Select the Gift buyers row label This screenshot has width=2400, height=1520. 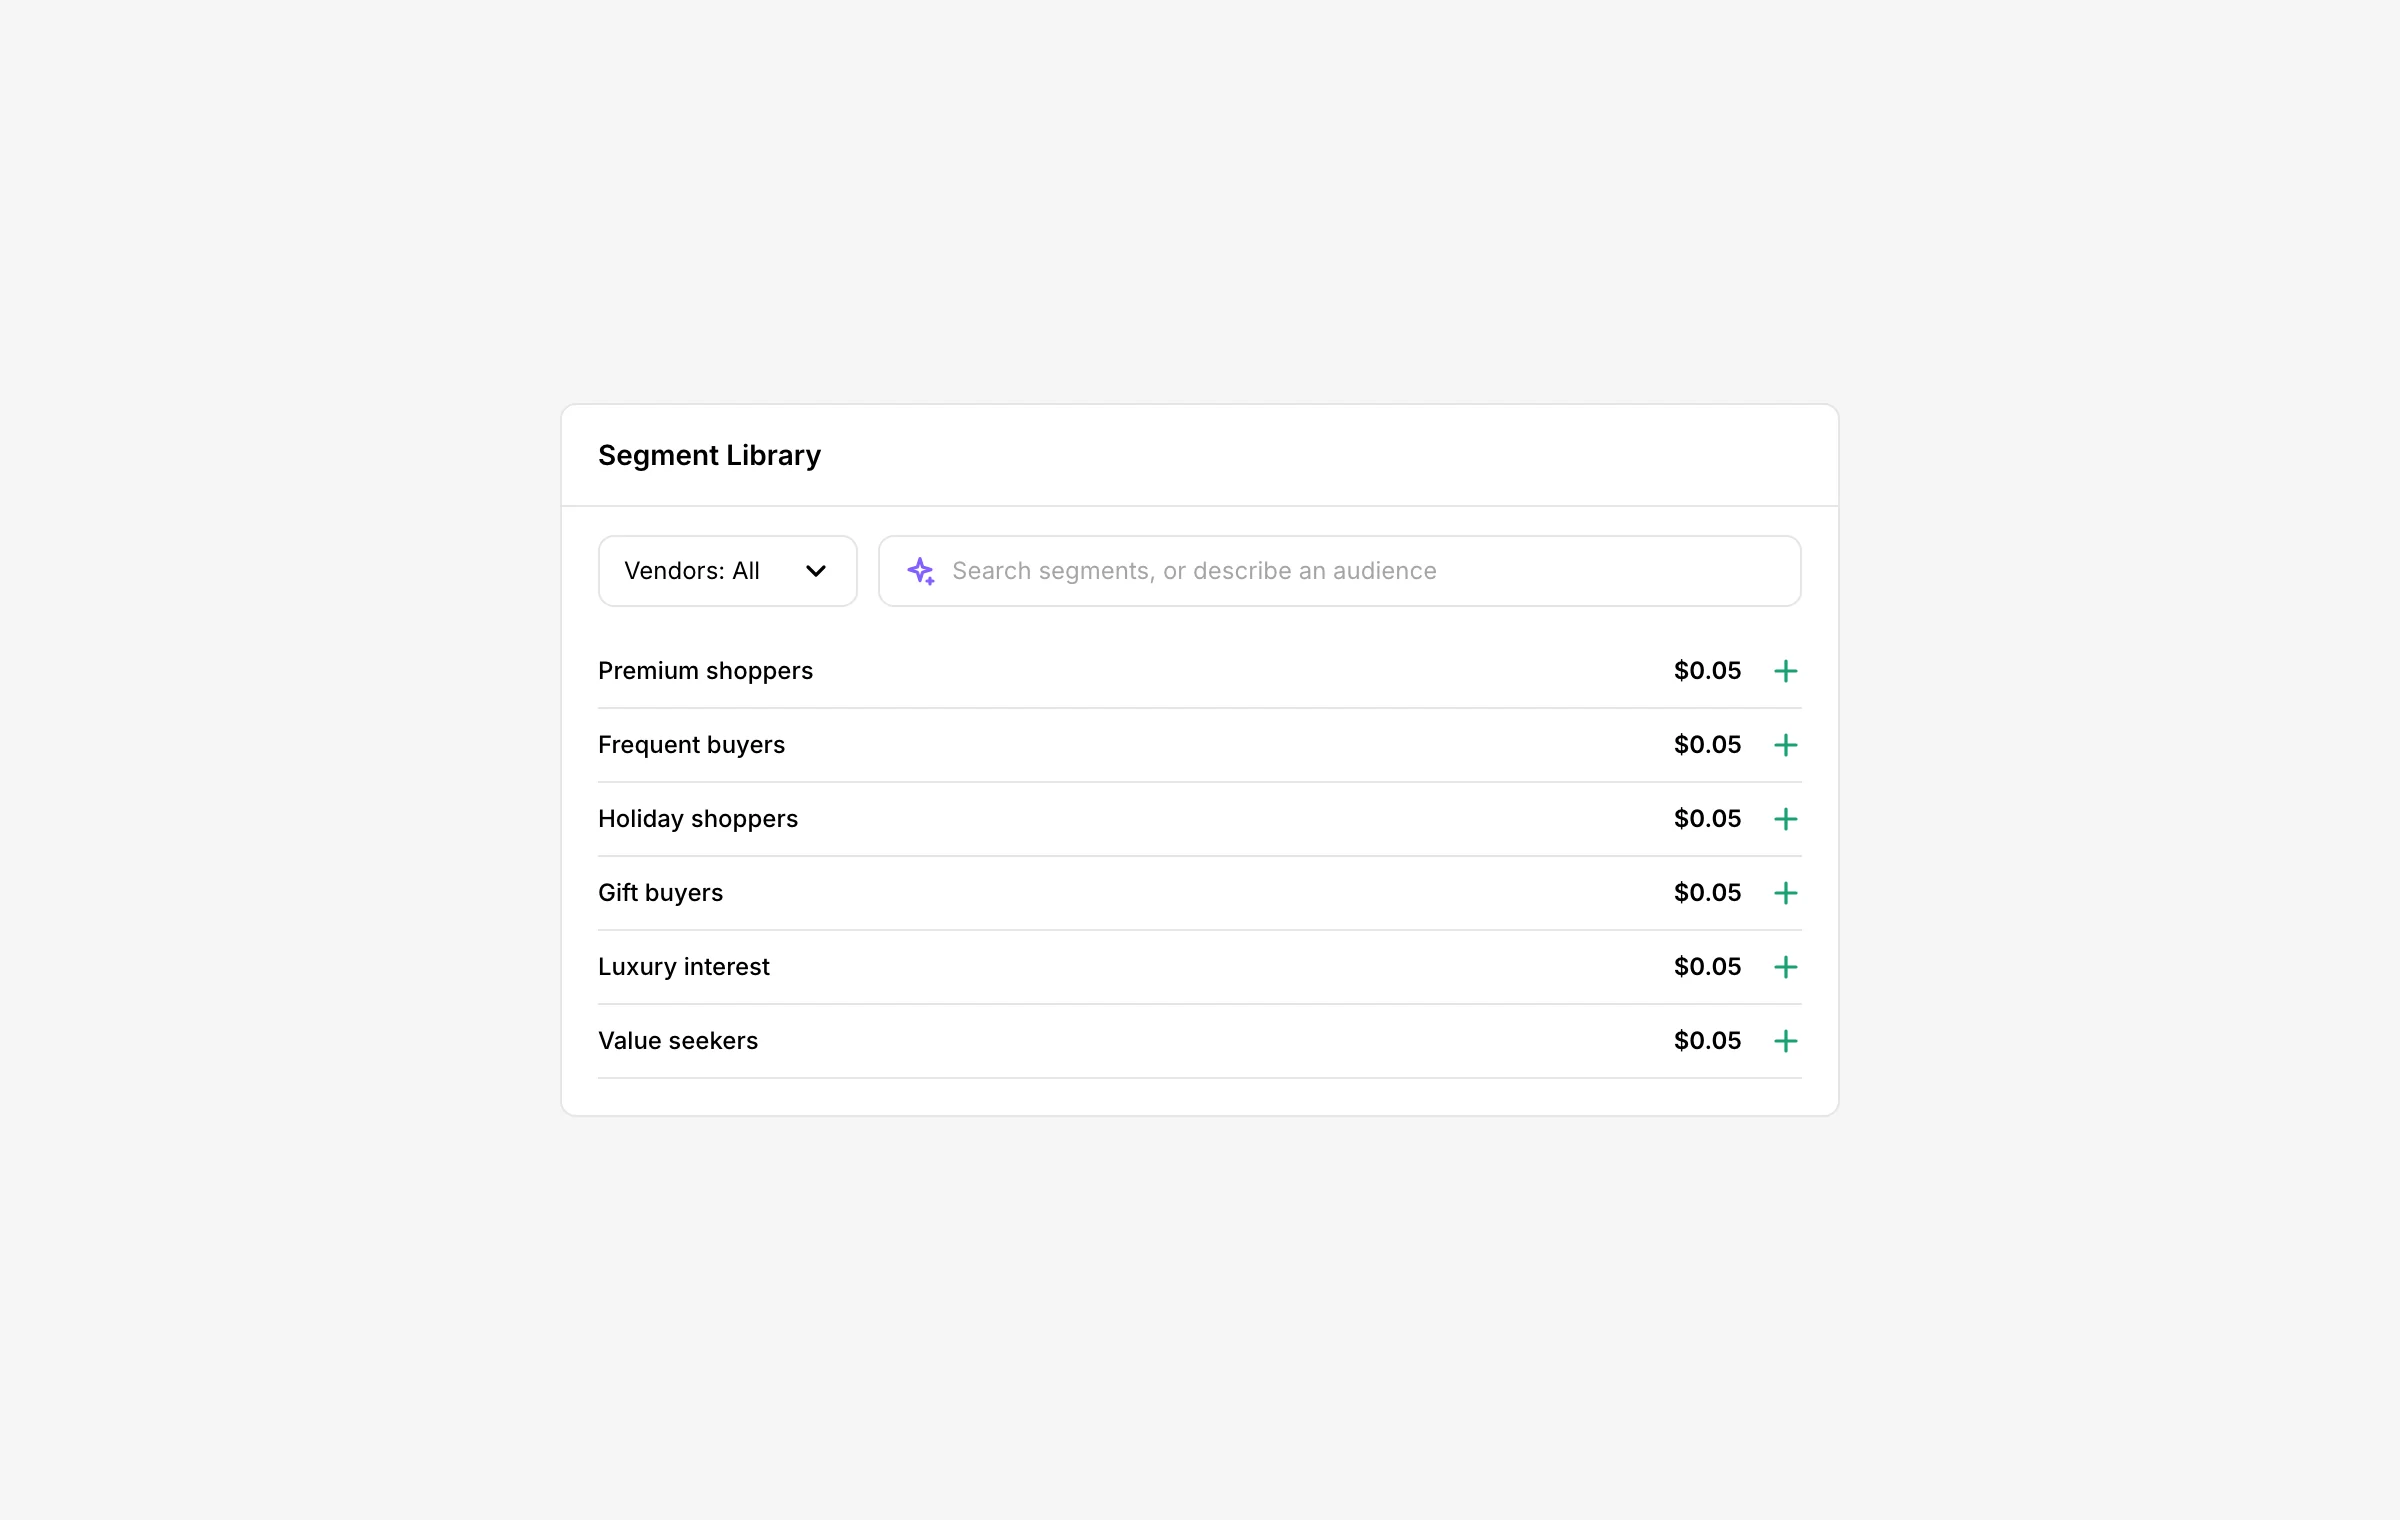point(660,893)
